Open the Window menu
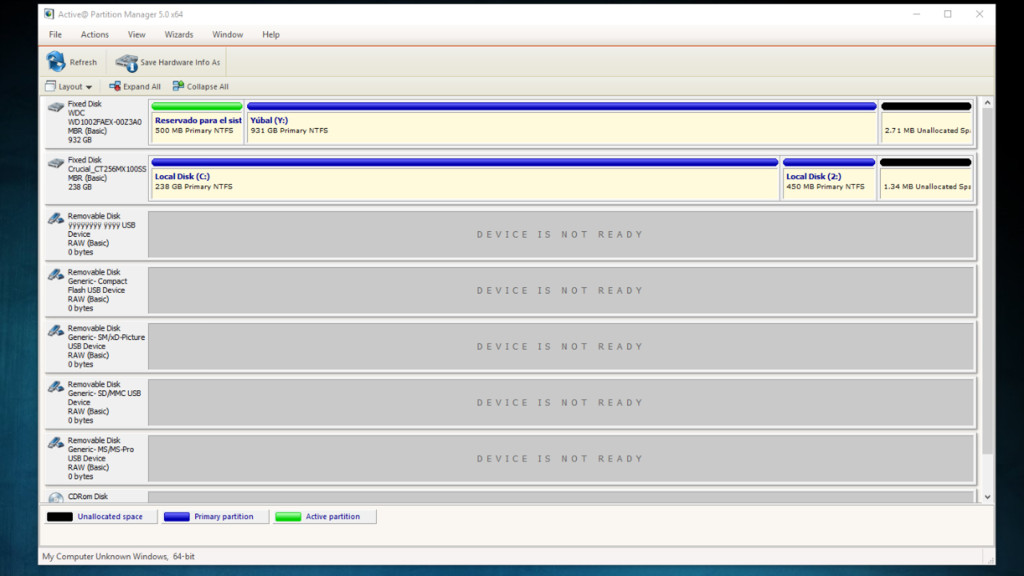Image resolution: width=1024 pixels, height=576 pixels. tap(227, 35)
